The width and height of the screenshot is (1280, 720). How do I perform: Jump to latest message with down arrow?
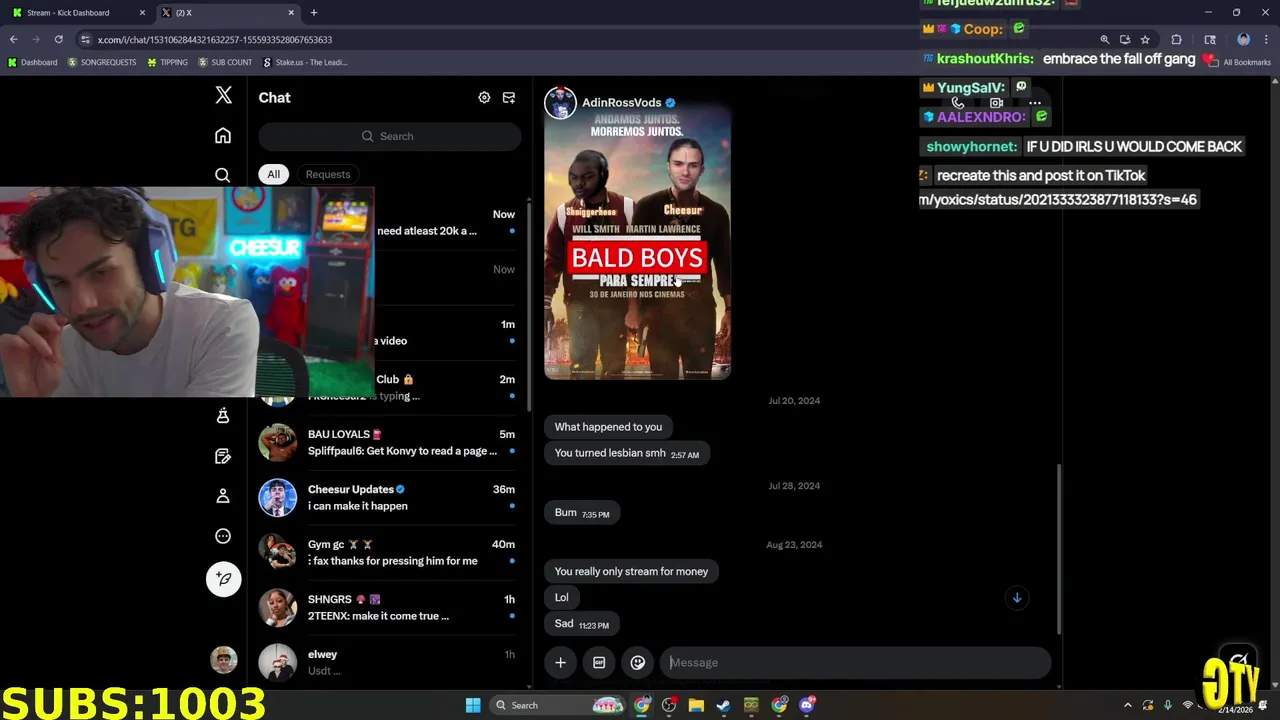[x=1016, y=598]
